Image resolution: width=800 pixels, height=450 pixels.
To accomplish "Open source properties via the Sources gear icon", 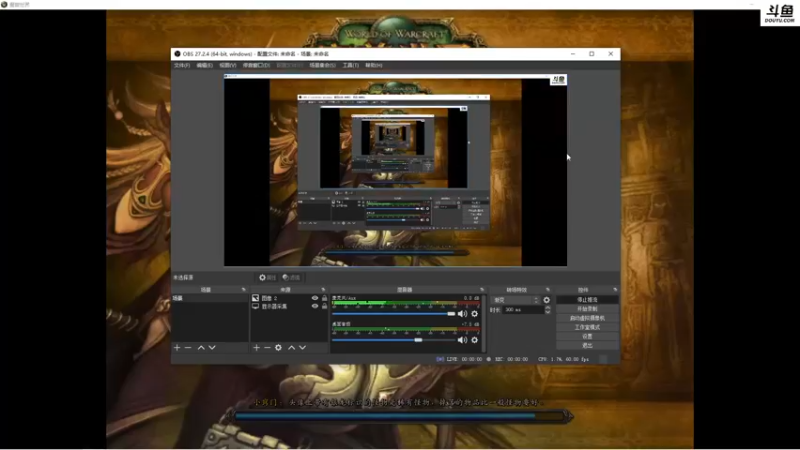I will (278, 347).
